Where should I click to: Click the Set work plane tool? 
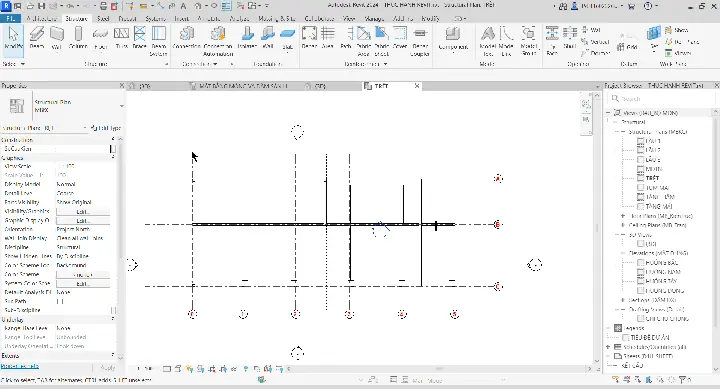pyautogui.click(x=654, y=38)
